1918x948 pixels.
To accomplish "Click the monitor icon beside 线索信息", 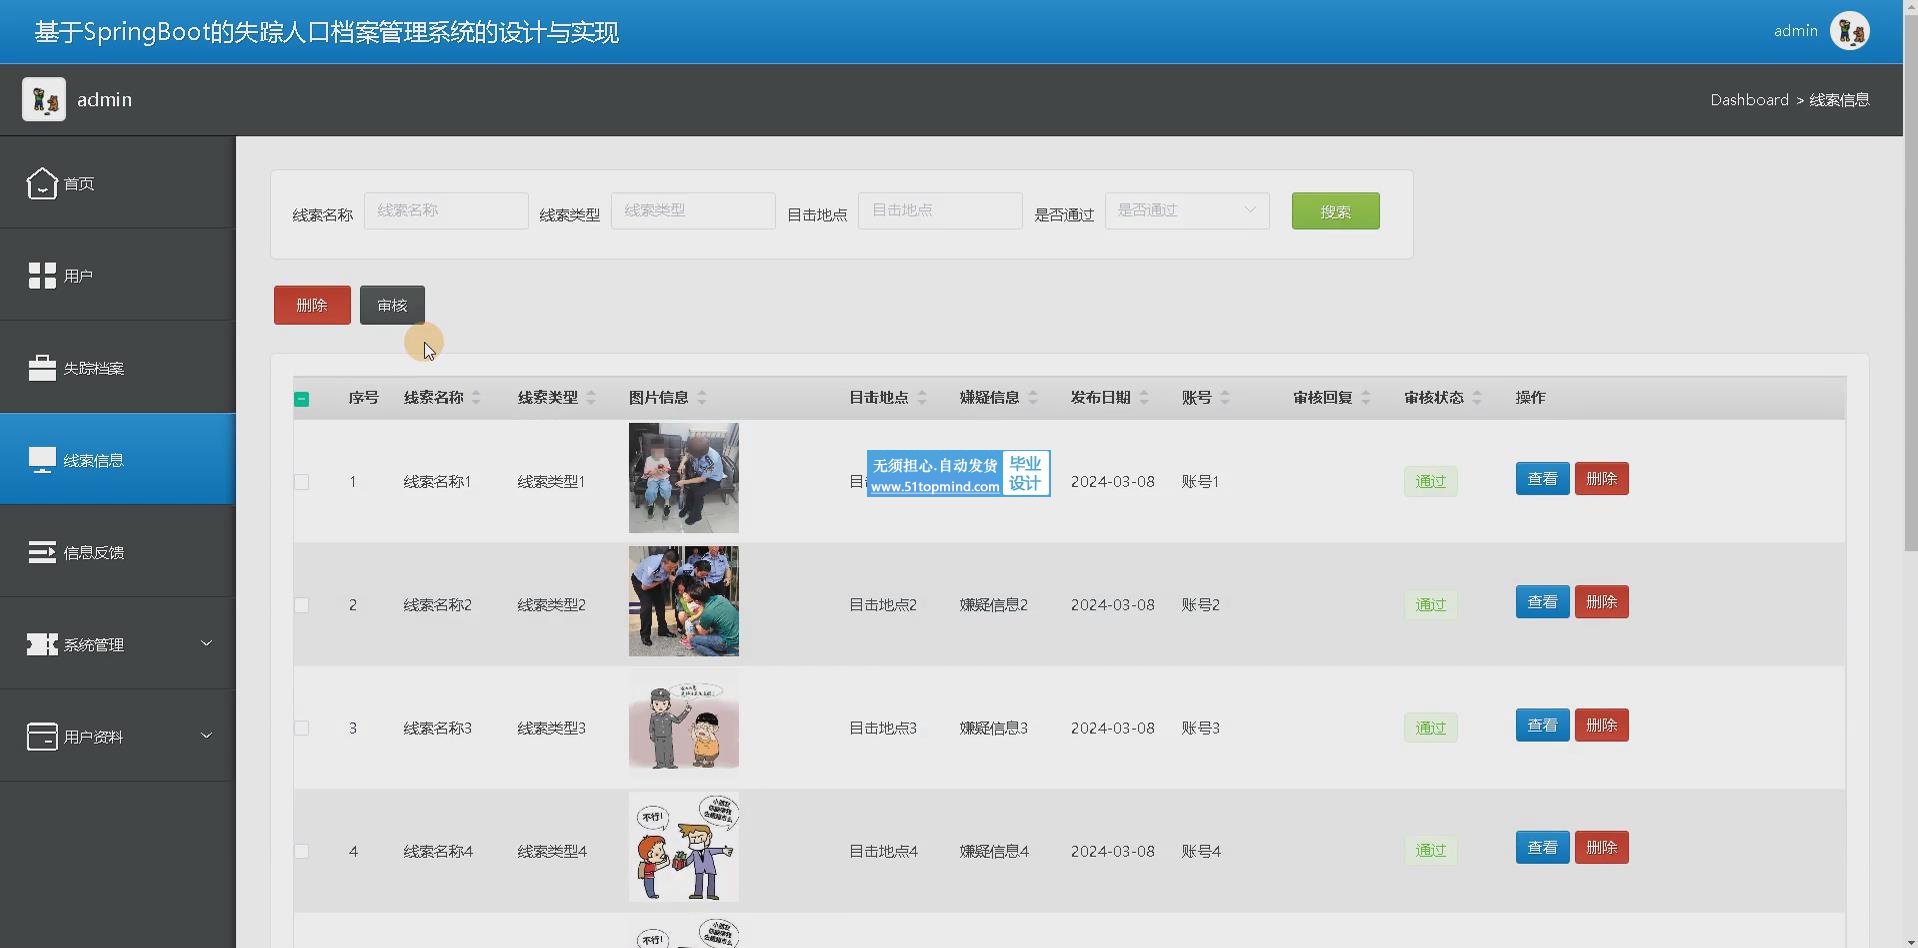I will pyautogui.click(x=42, y=460).
